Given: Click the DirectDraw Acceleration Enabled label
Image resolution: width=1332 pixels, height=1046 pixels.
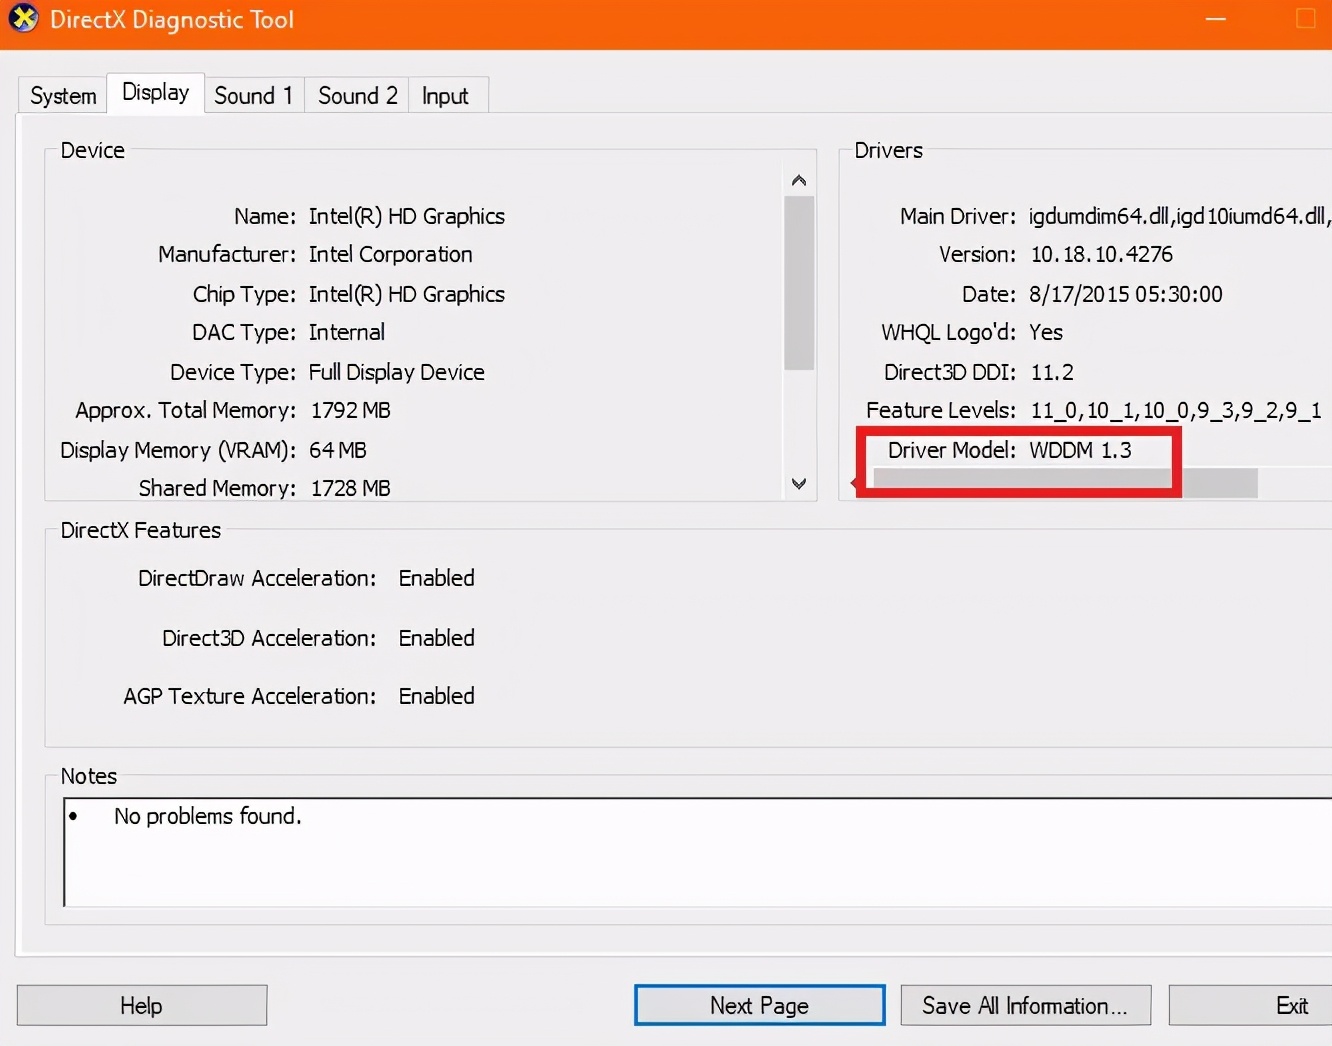Looking at the screenshot, I should (x=436, y=578).
